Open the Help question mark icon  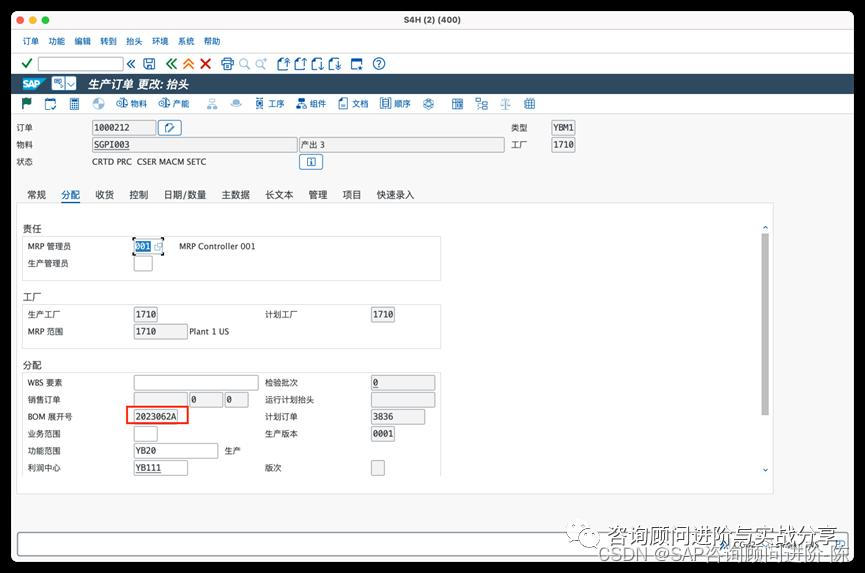pyautogui.click(x=379, y=64)
